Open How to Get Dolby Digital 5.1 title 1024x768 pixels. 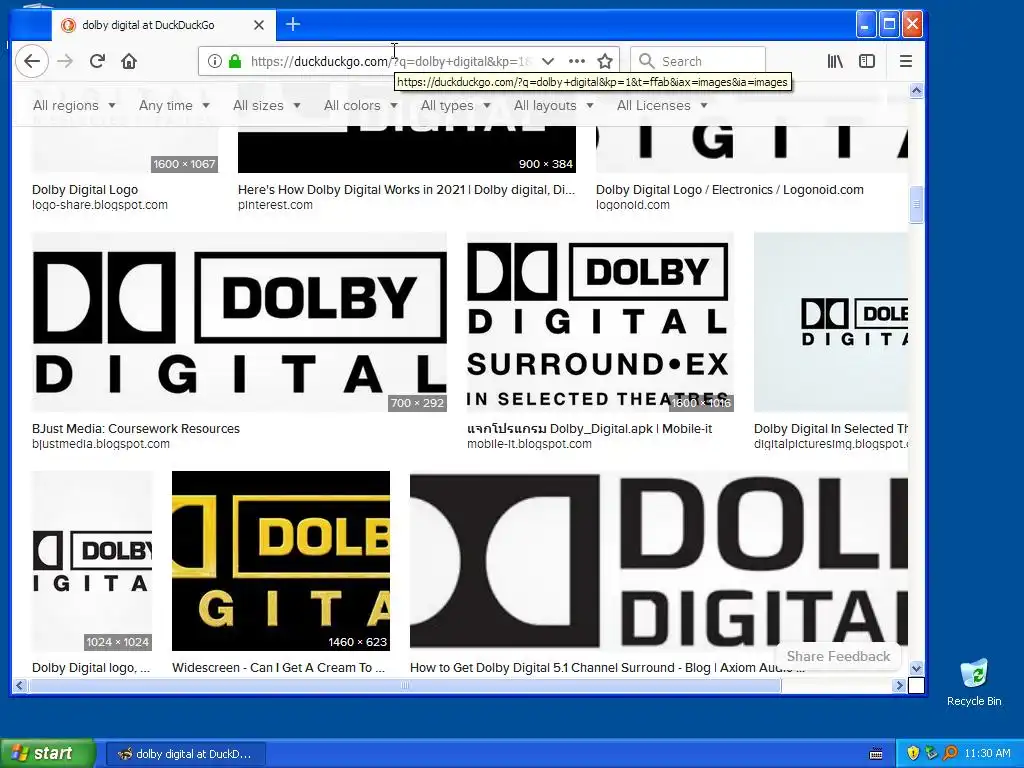click(x=607, y=668)
